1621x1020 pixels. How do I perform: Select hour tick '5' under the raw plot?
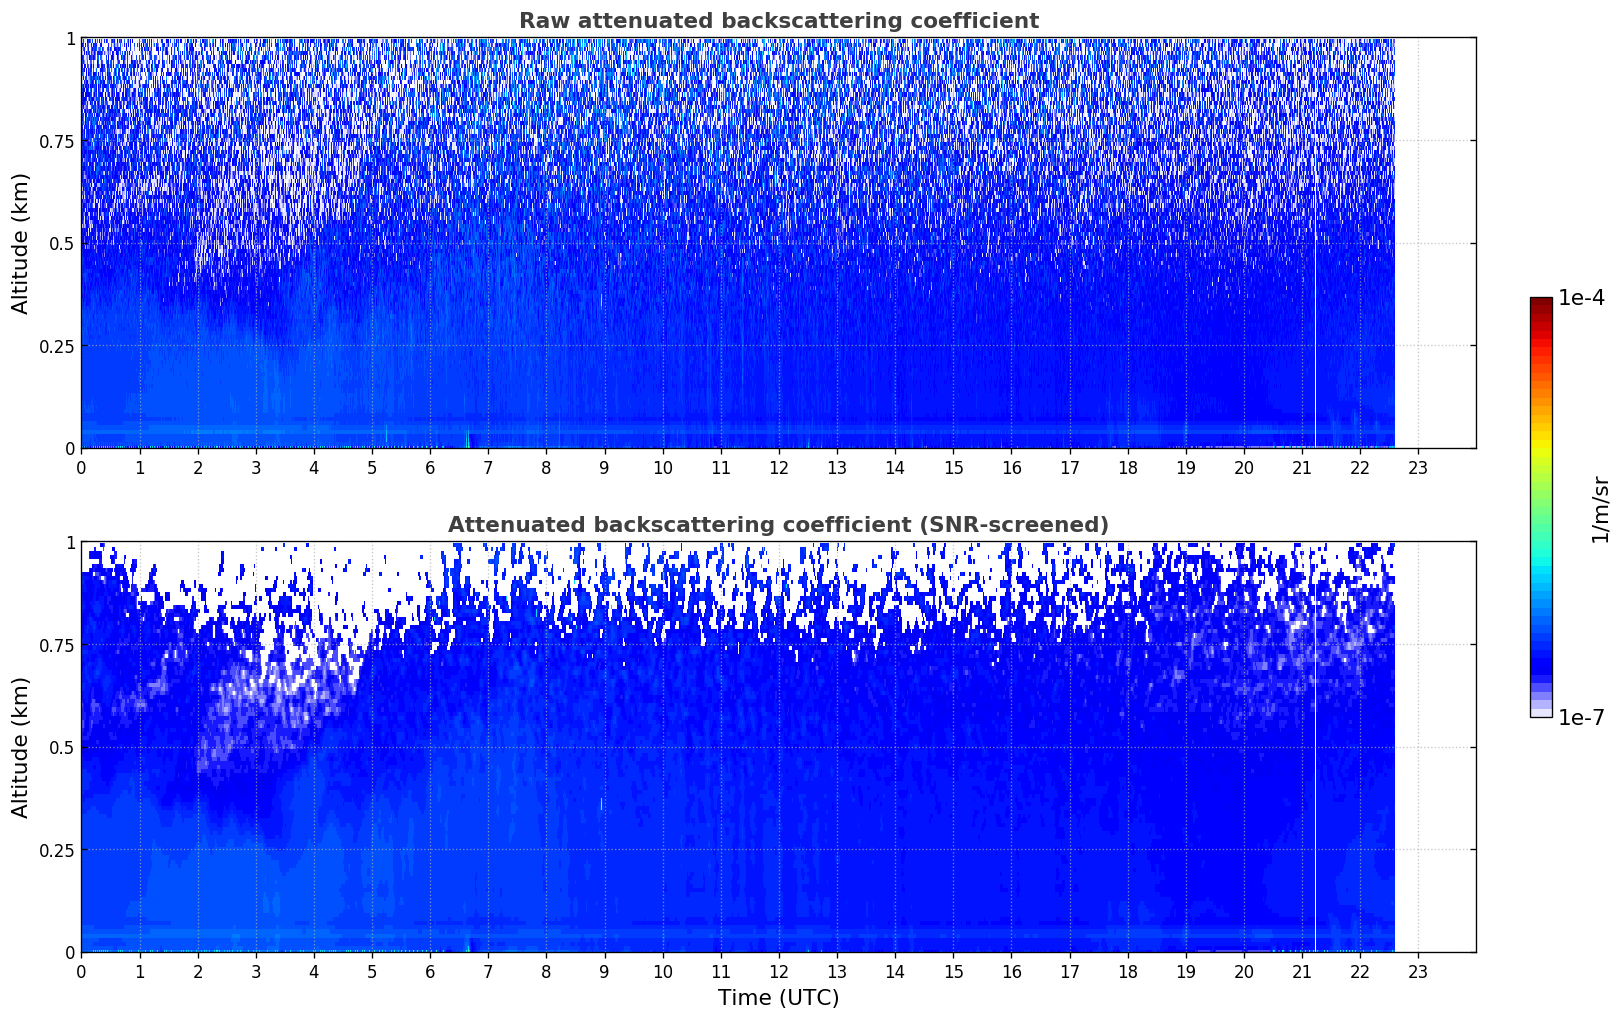pyautogui.click(x=372, y=467)
